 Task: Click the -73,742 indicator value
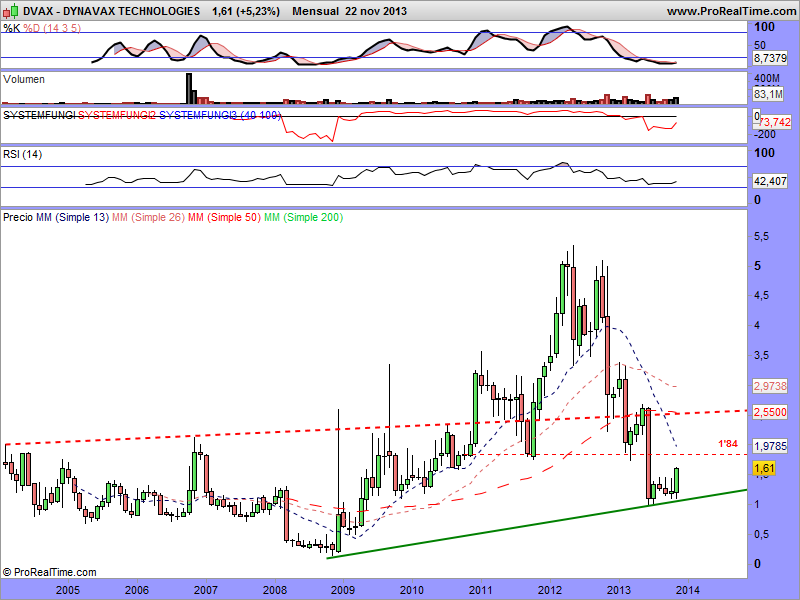pyautogui.click(x=774, y=122)
